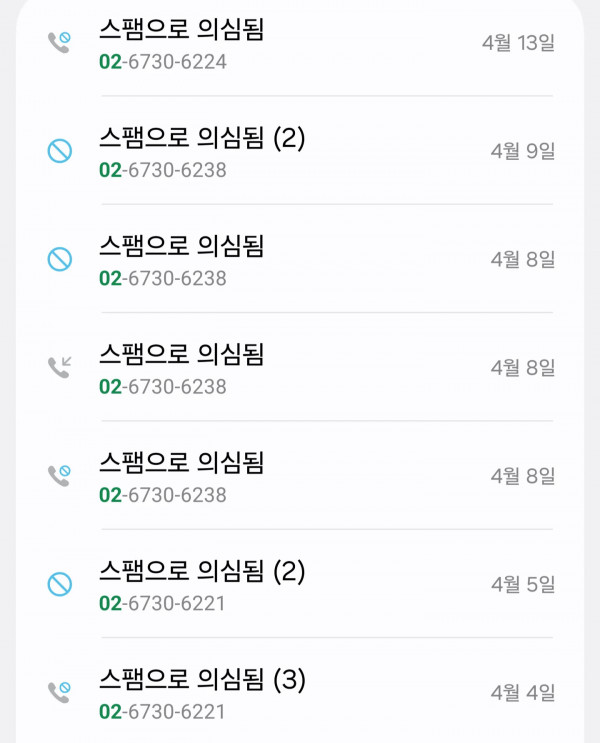Viewport: 600px width, 743px height.
Task: Open the 스팸으로 의심됨 (2) entry from 4월 9일
Action: pos(201,138)
